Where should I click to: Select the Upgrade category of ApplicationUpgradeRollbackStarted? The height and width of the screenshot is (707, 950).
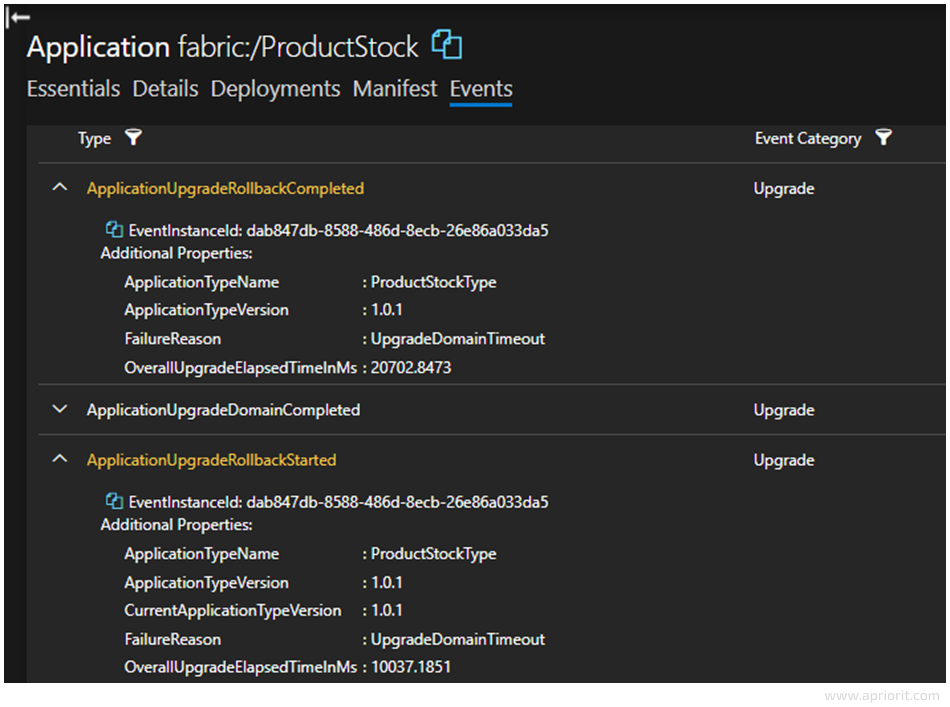point(784,460)
